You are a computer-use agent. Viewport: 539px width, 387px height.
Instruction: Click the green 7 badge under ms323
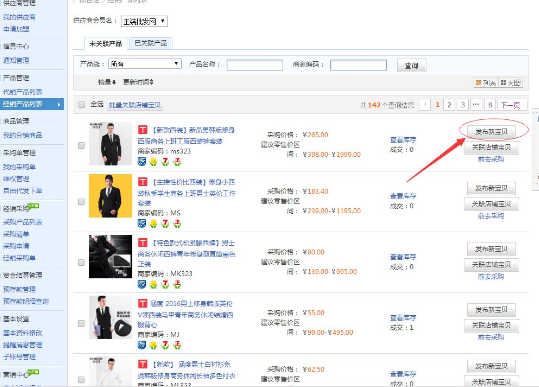(x=165, y=161)
